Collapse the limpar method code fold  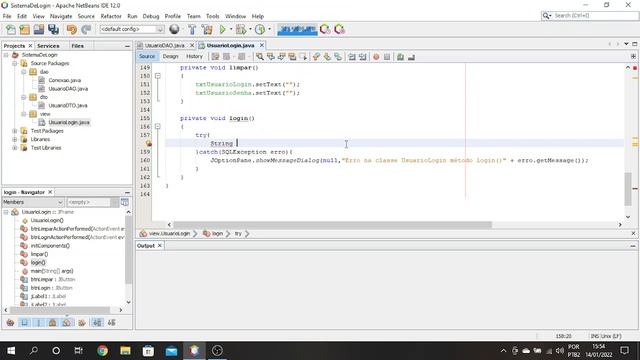click(158, 76)
